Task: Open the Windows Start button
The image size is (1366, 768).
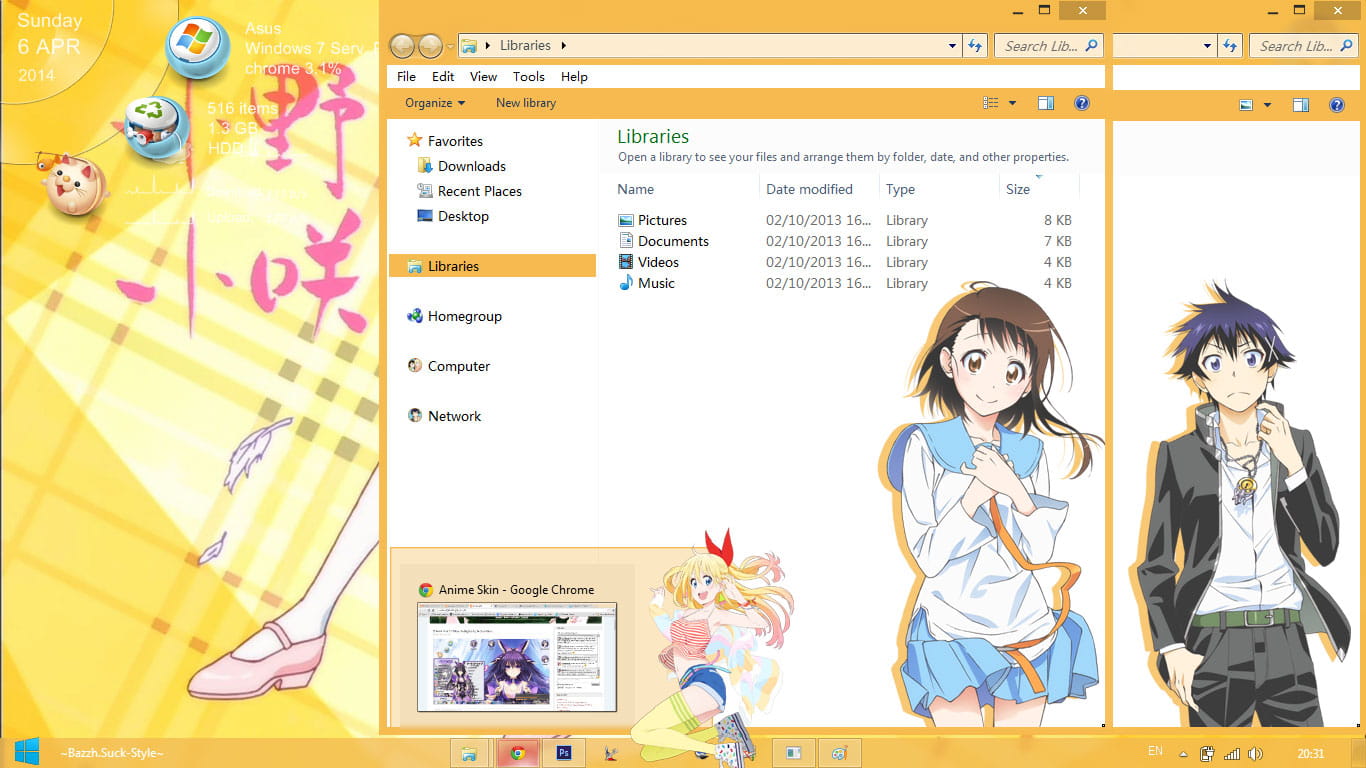Action: point(26,752)
